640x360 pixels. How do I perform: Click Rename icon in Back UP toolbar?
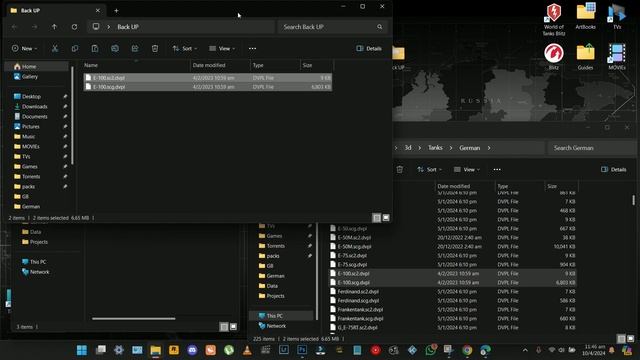point(115,49)
